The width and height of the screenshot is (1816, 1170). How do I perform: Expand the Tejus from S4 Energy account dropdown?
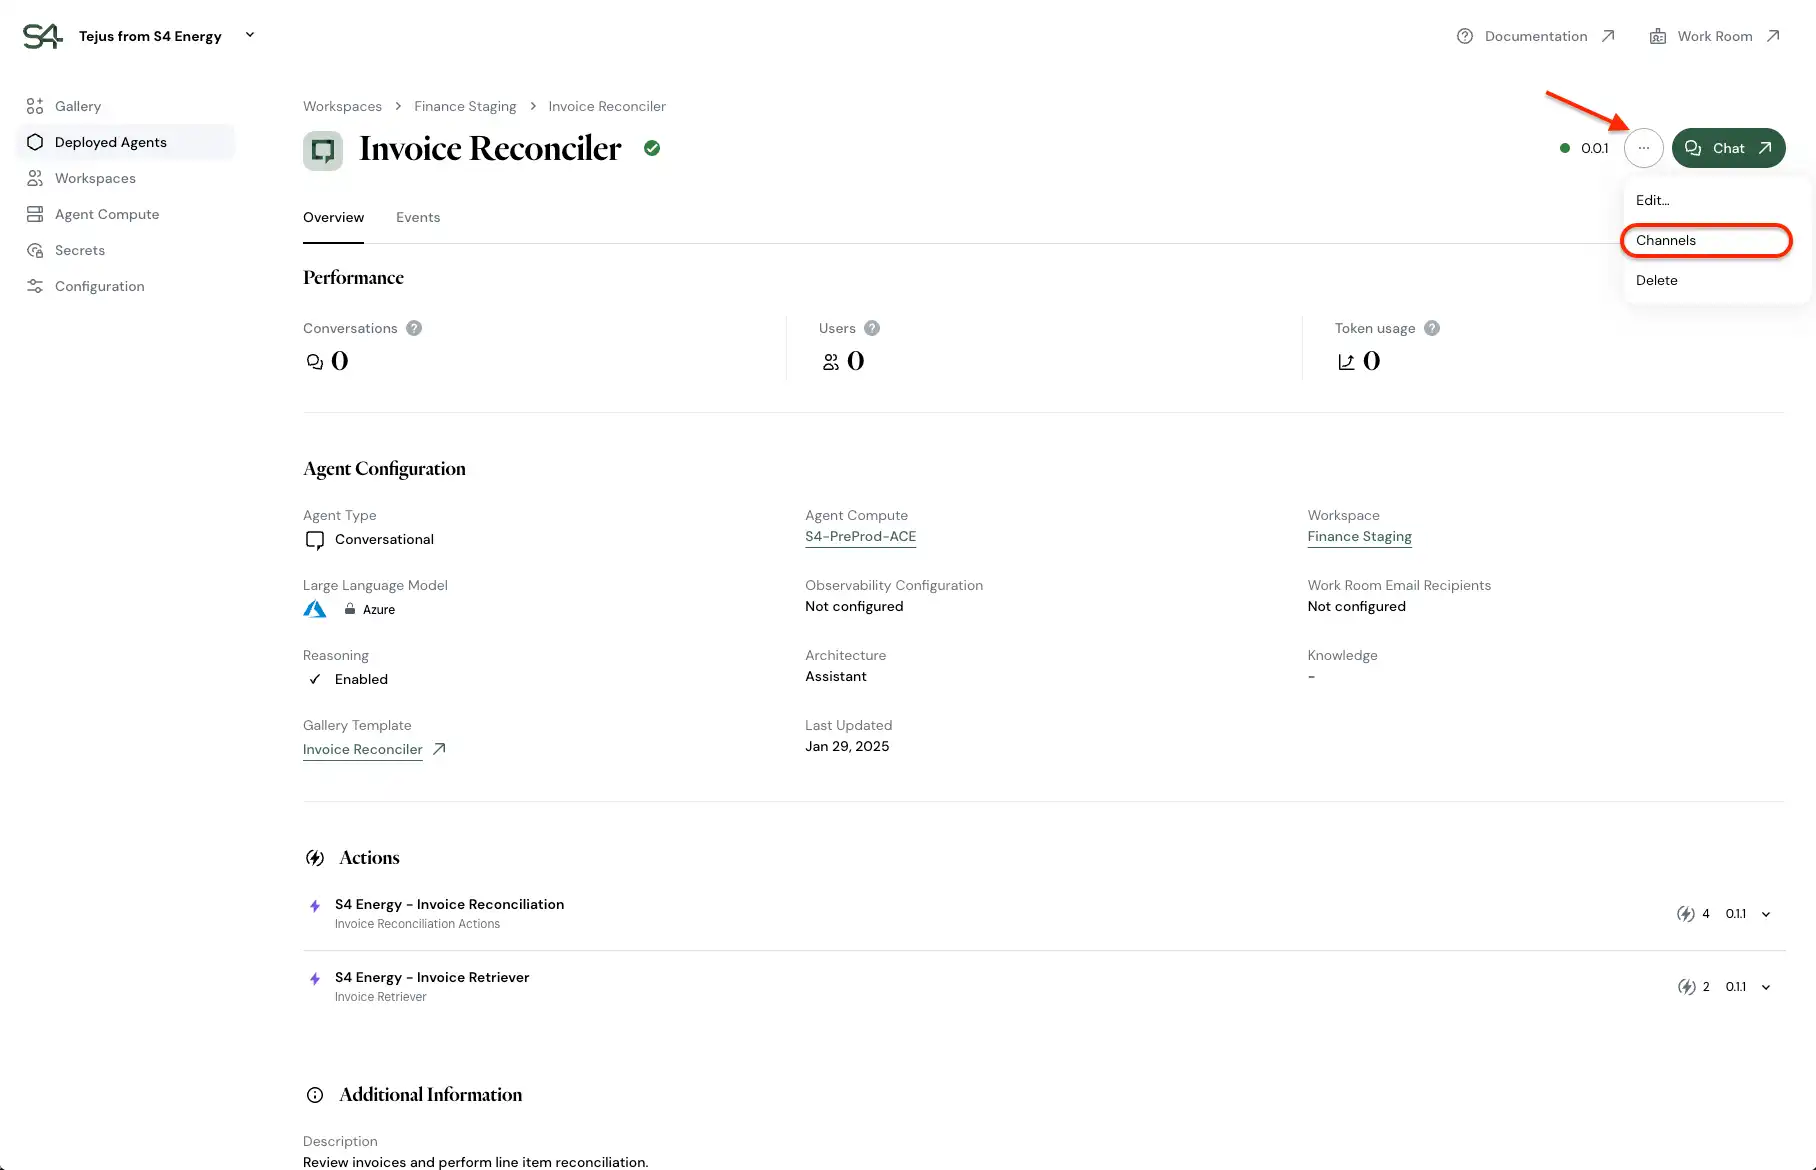tap(250, 35)
